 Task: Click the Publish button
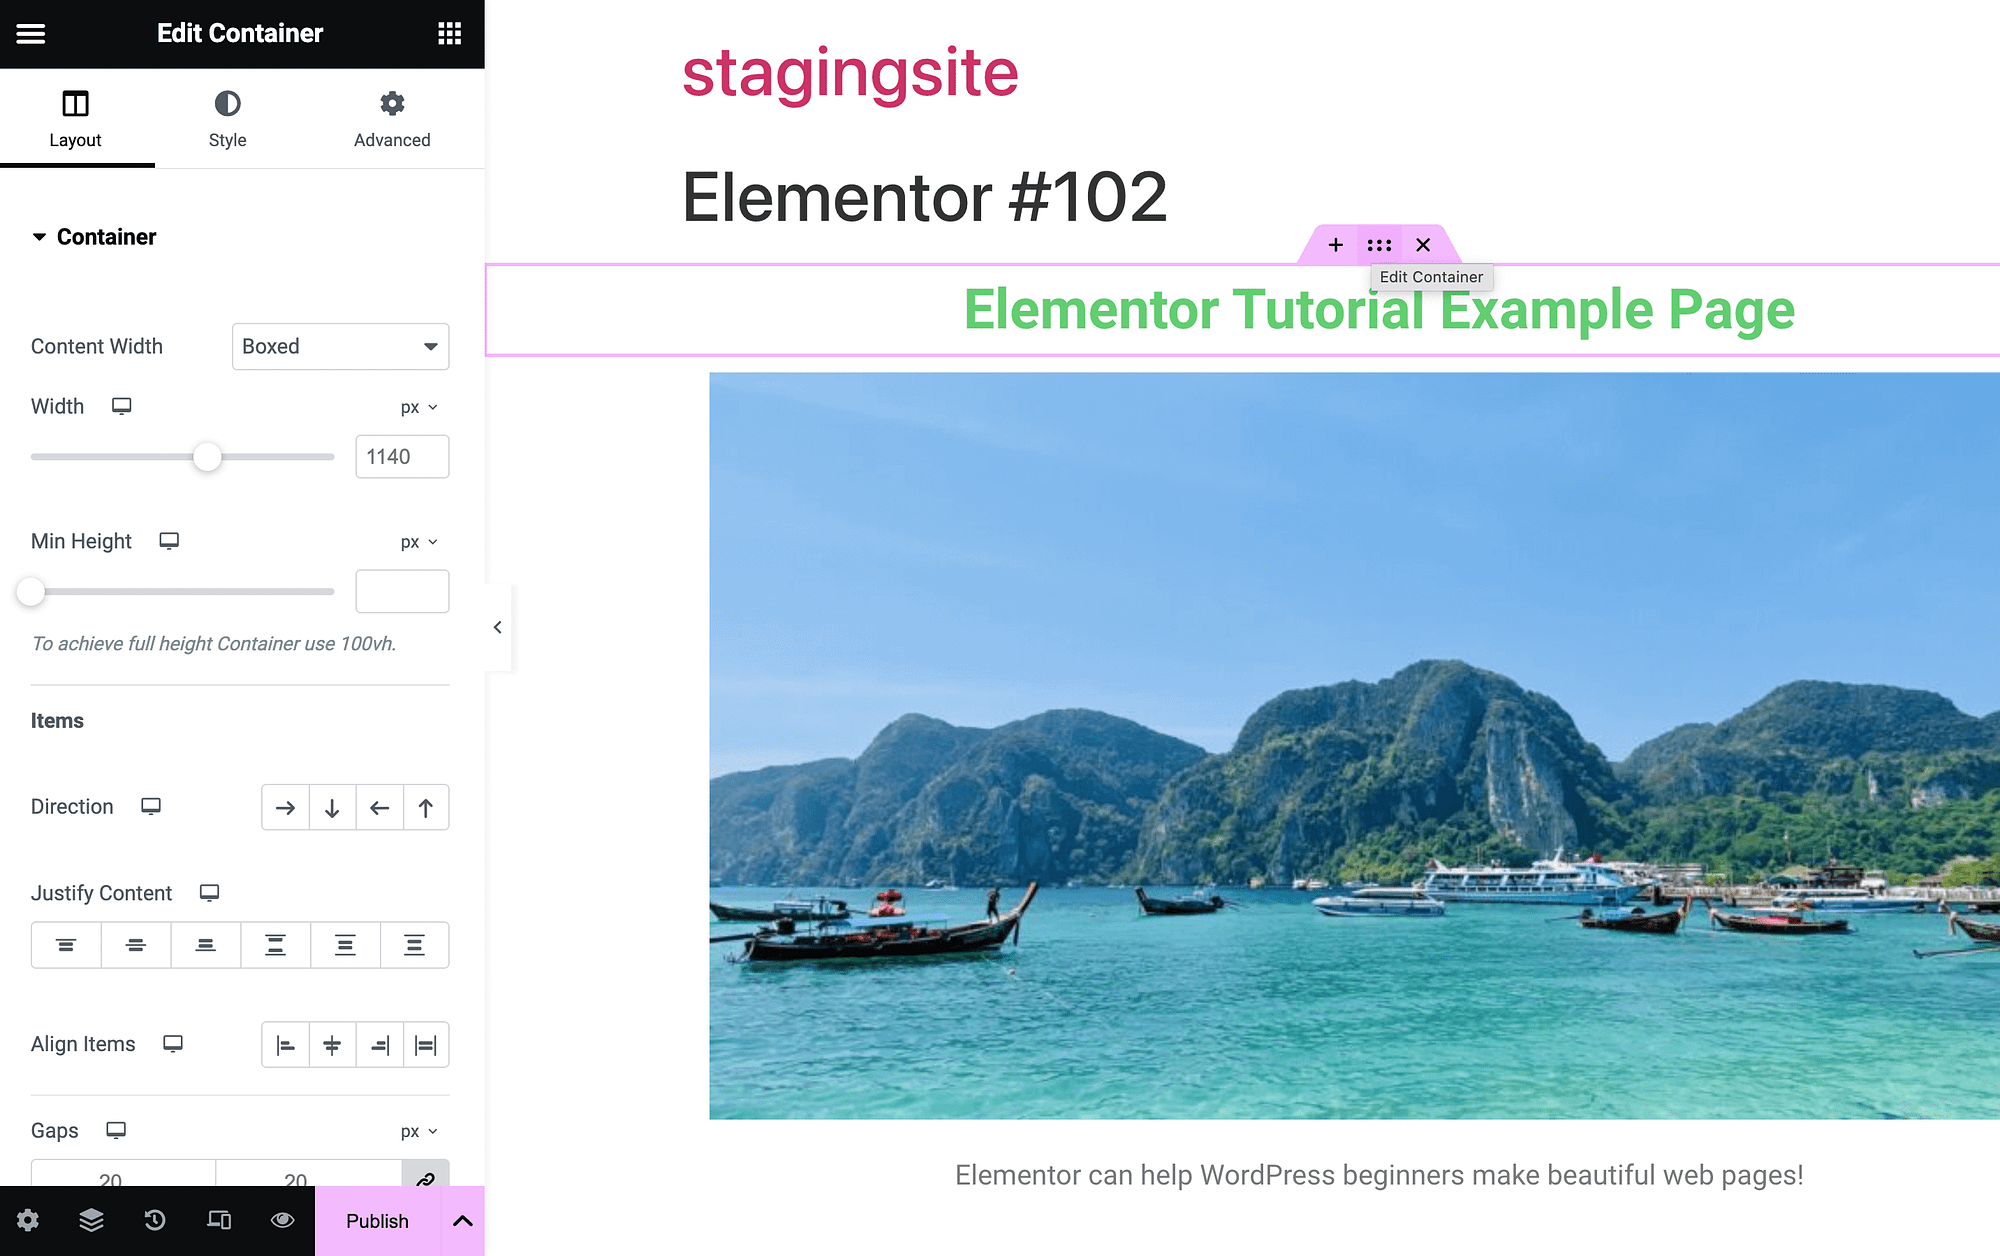tap(375, 1220)
